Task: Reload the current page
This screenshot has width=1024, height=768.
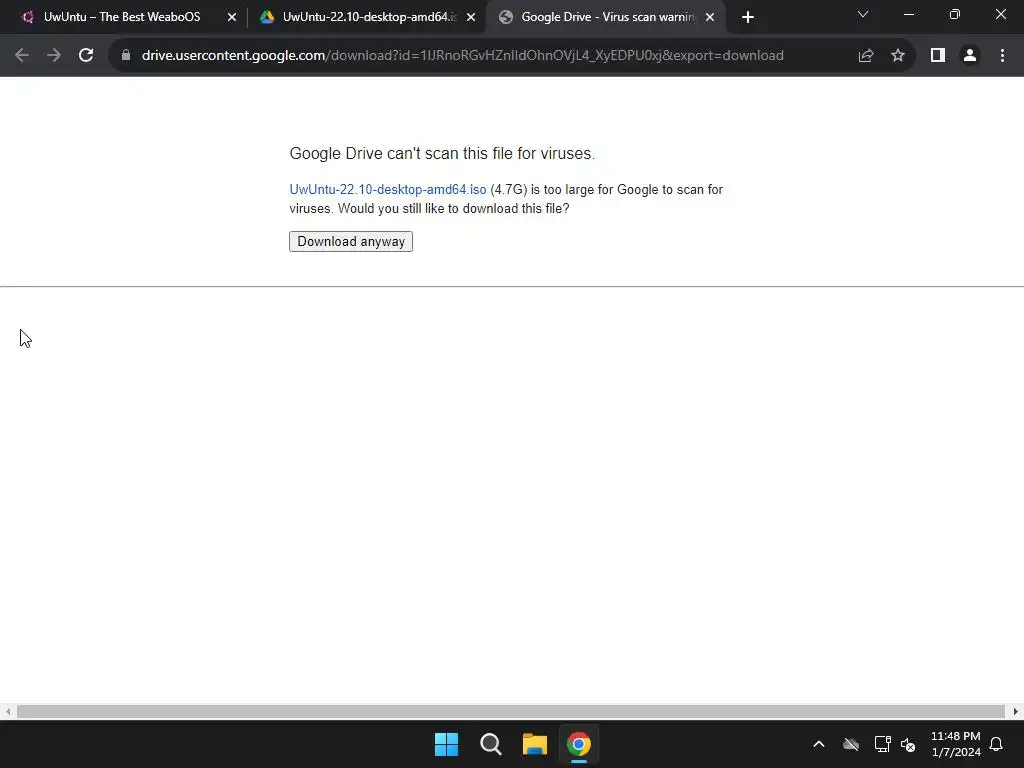Action: coord(86,56)
